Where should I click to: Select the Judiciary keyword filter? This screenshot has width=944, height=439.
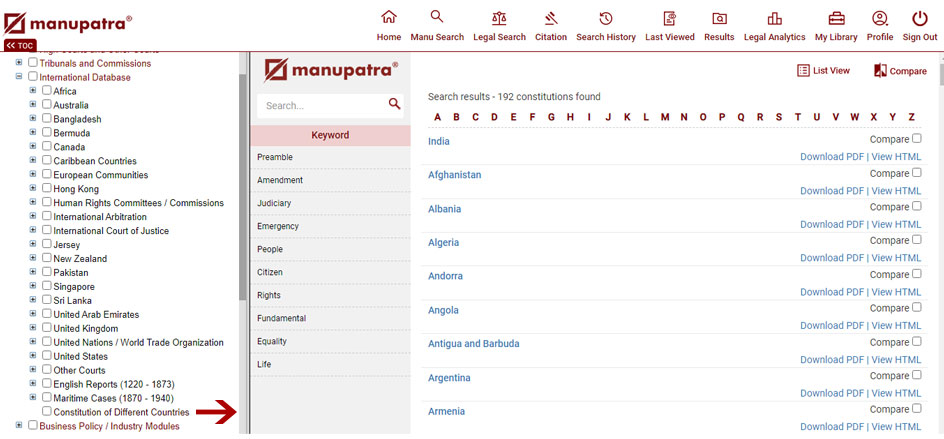click(274, 203)
